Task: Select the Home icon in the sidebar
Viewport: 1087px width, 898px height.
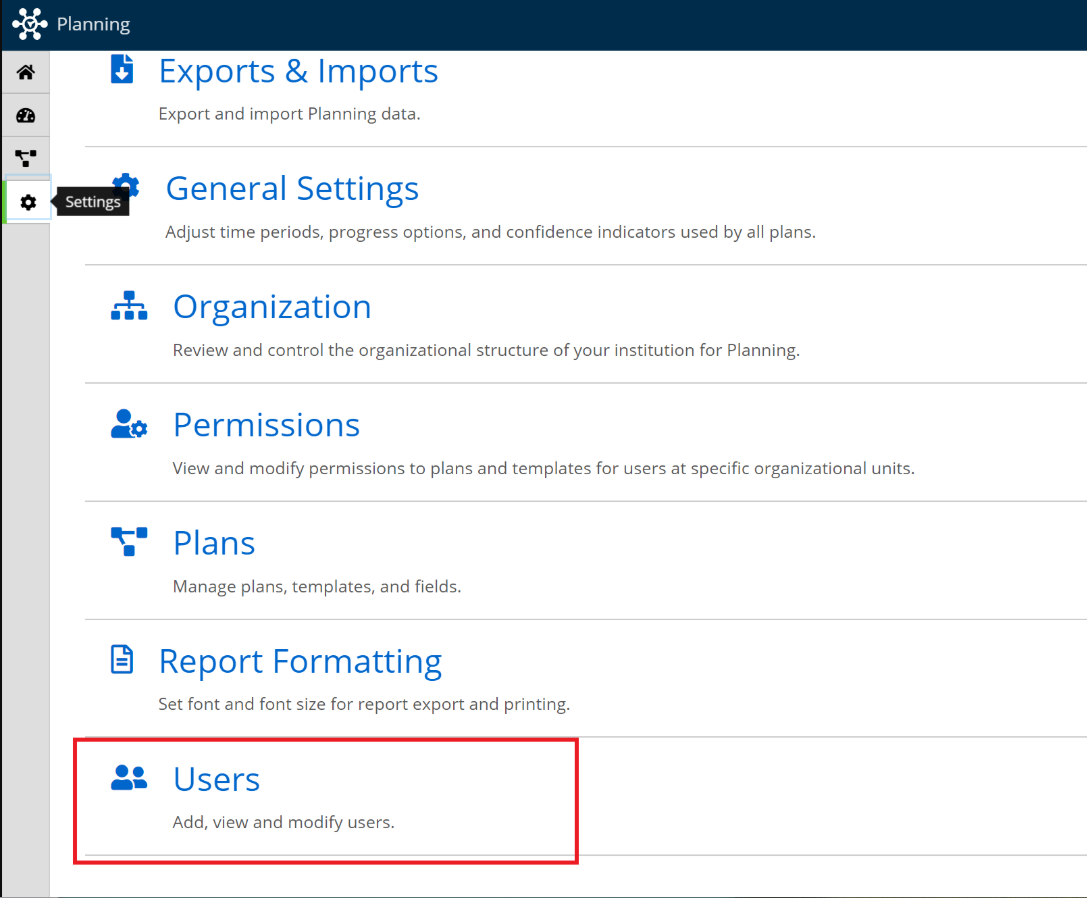Action: click(25, 71)
